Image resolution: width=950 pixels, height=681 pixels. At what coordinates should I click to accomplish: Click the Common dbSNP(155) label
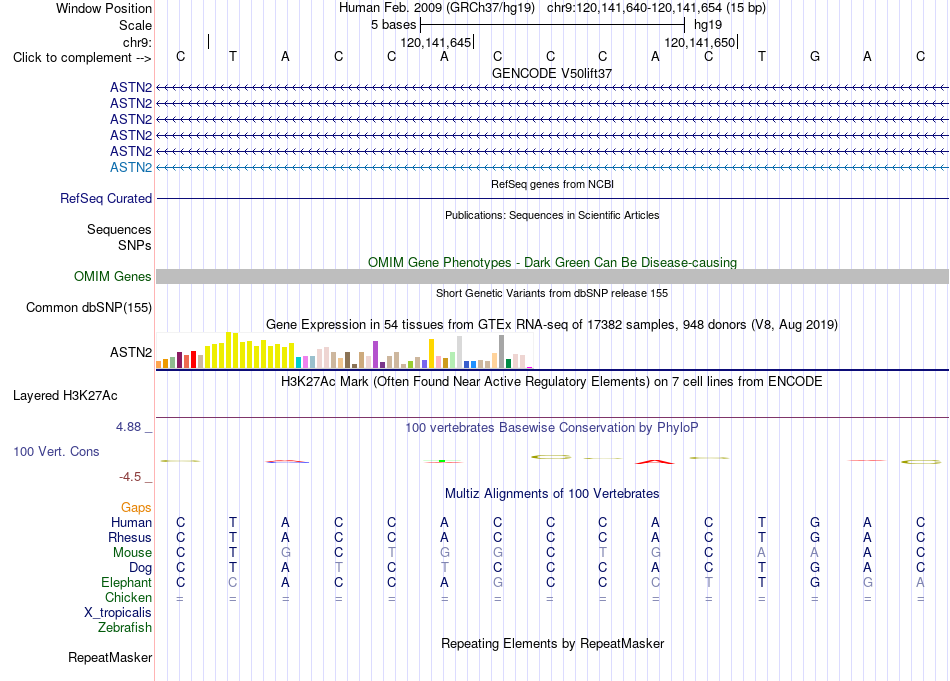(89, 307)
